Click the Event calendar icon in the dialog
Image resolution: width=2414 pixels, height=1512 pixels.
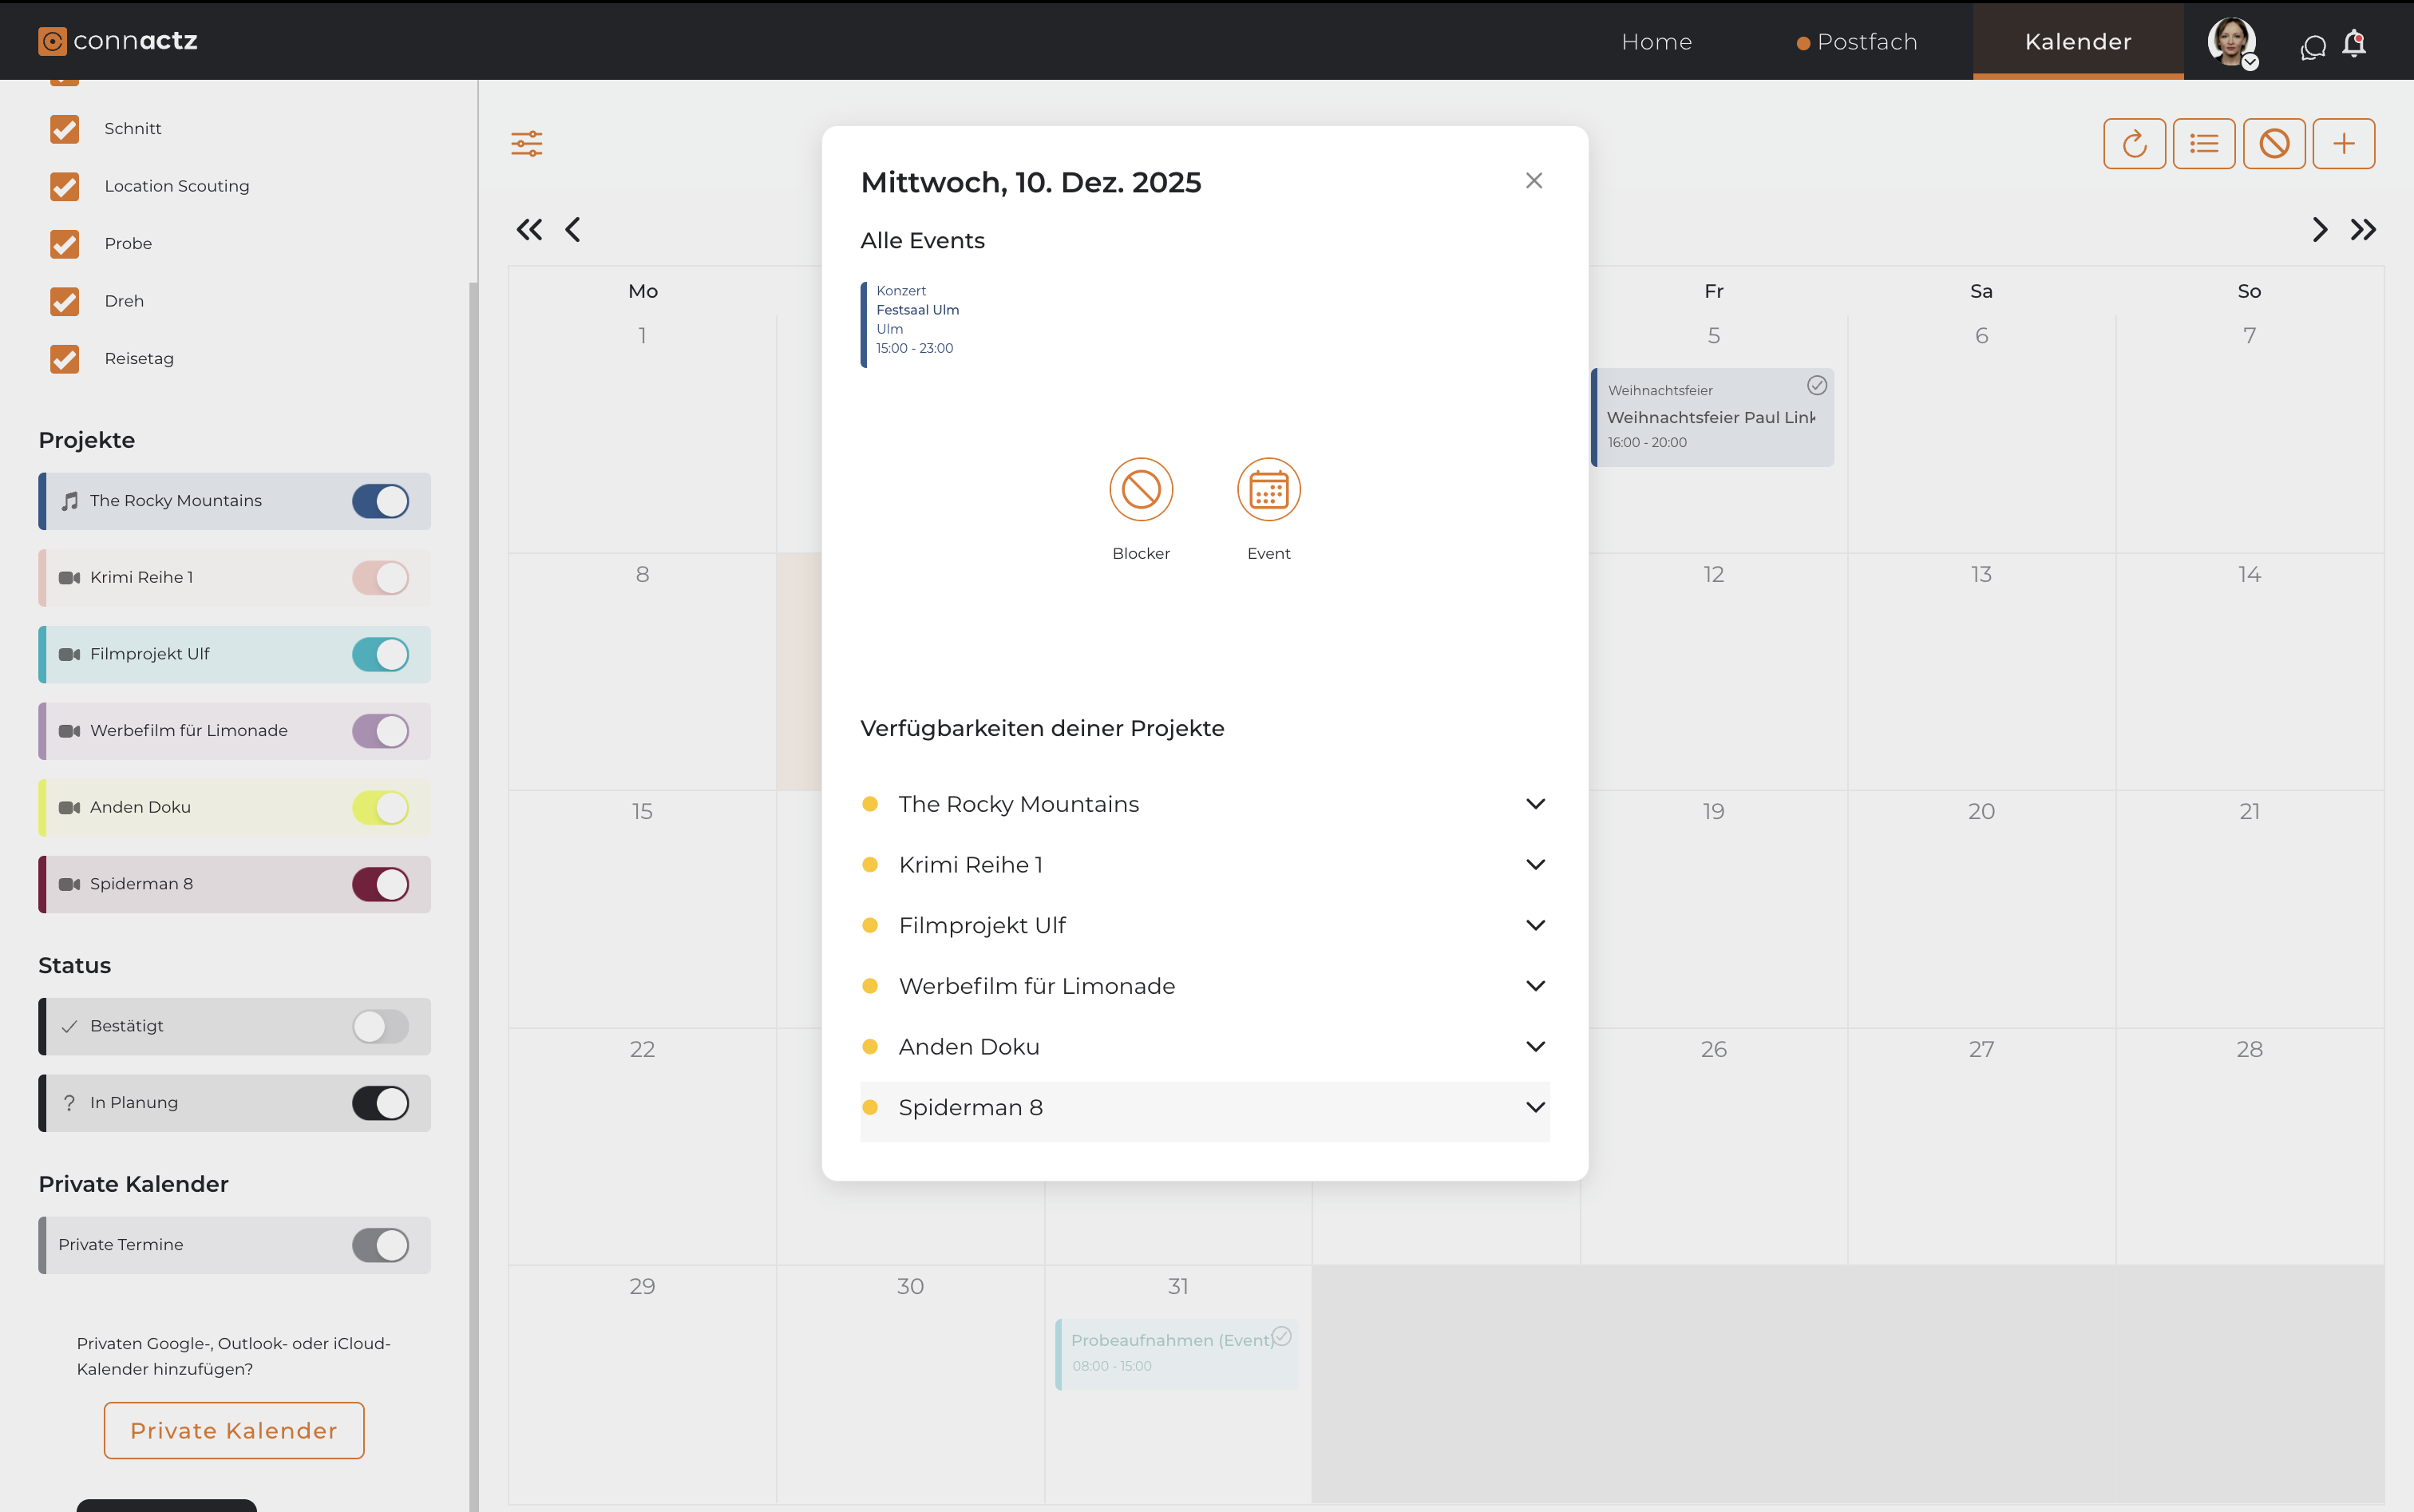pos(1268,490)
